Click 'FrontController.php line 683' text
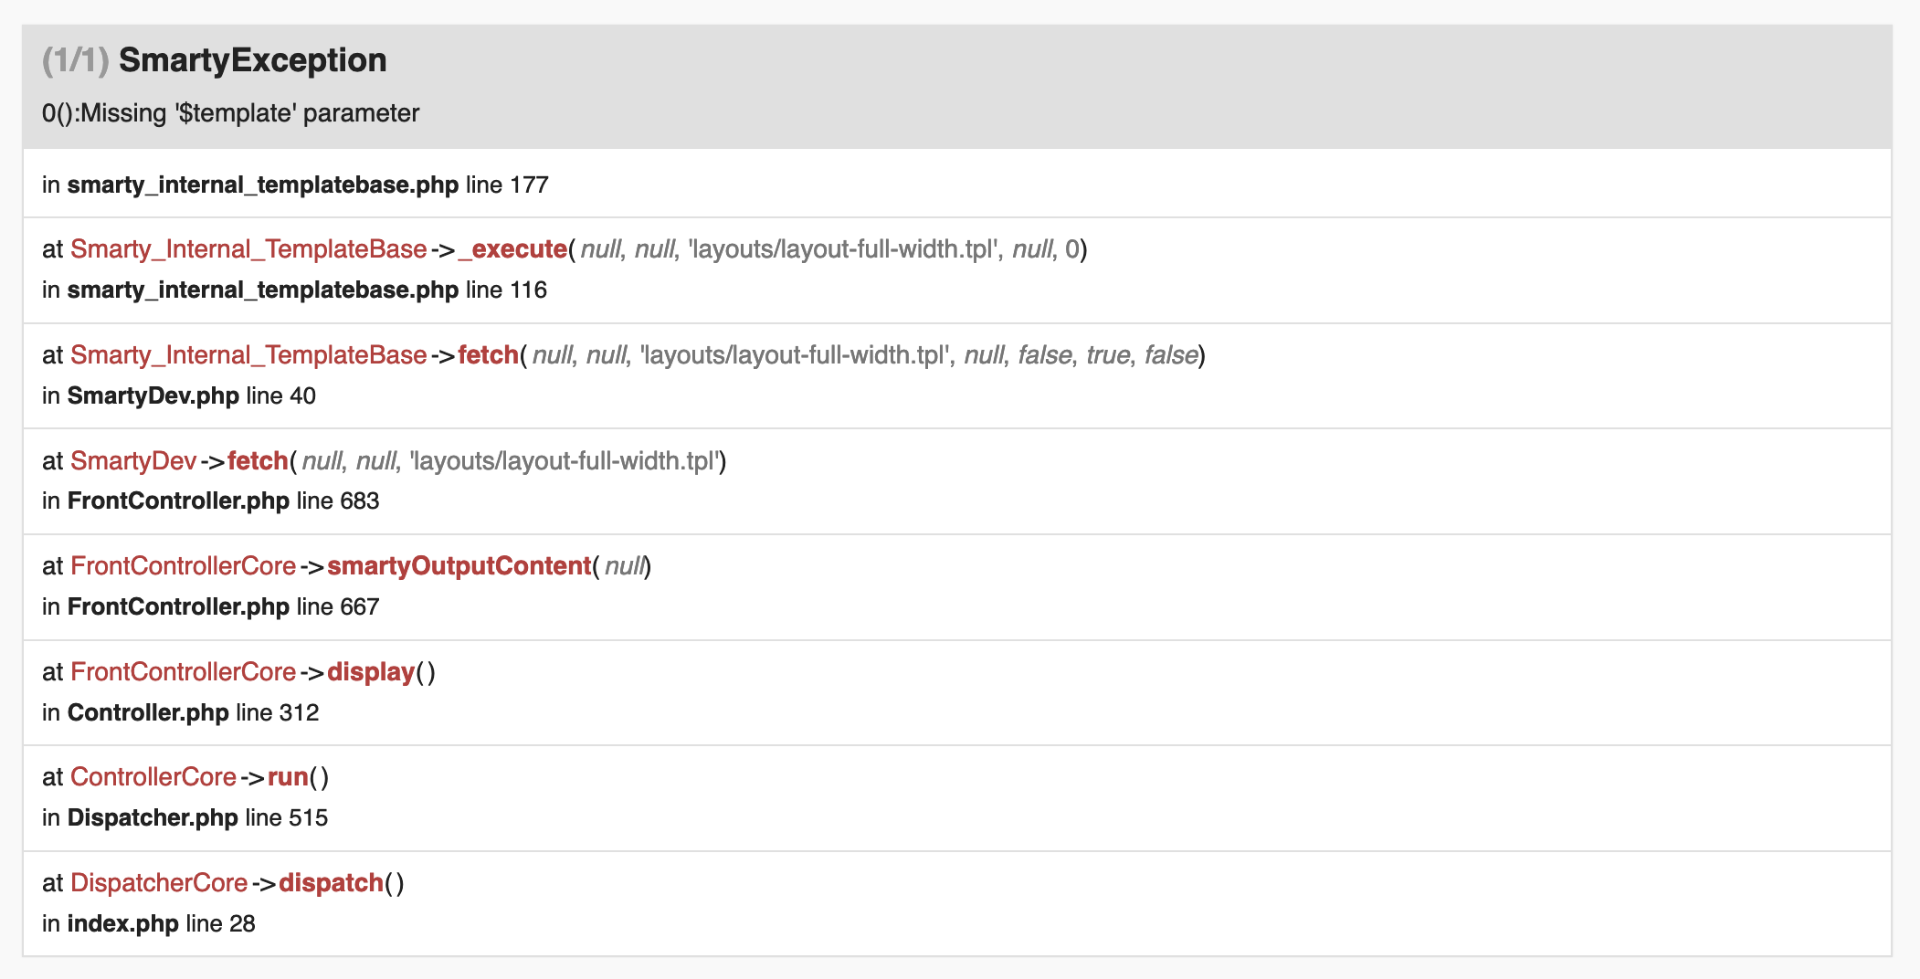Viewport: 1920px width, 979px height. point(223,501)
